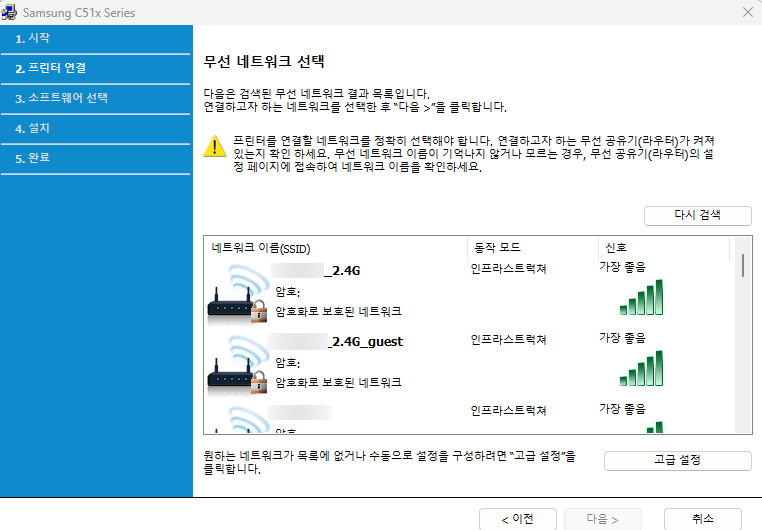Click the 다시 검색 (rescan) button
This screenshot has height=530, width=762.
[x=697, y=215]
